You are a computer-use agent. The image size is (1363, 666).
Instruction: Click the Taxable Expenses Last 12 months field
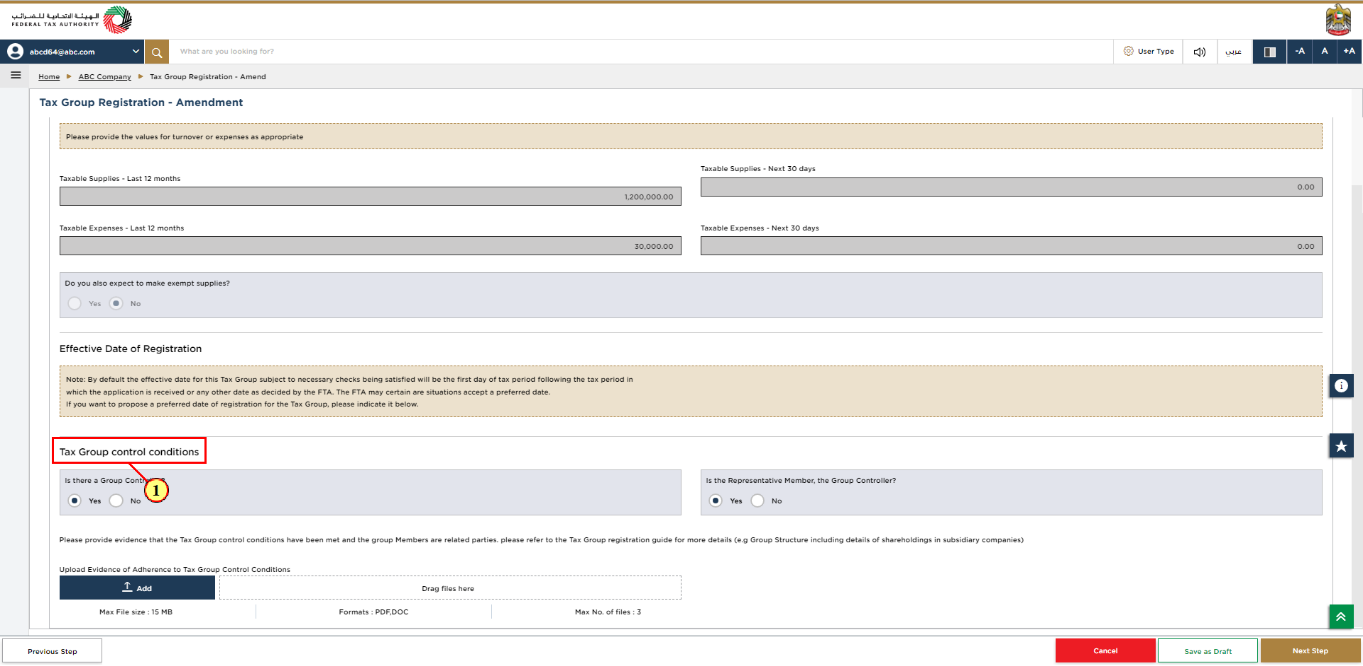[x=370, y=246]
